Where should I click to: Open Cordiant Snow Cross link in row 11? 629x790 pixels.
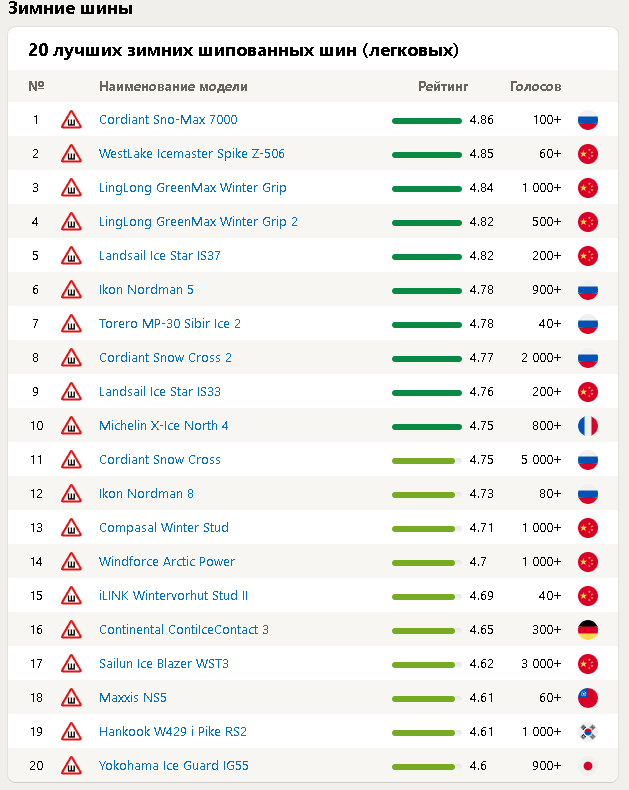160,459
